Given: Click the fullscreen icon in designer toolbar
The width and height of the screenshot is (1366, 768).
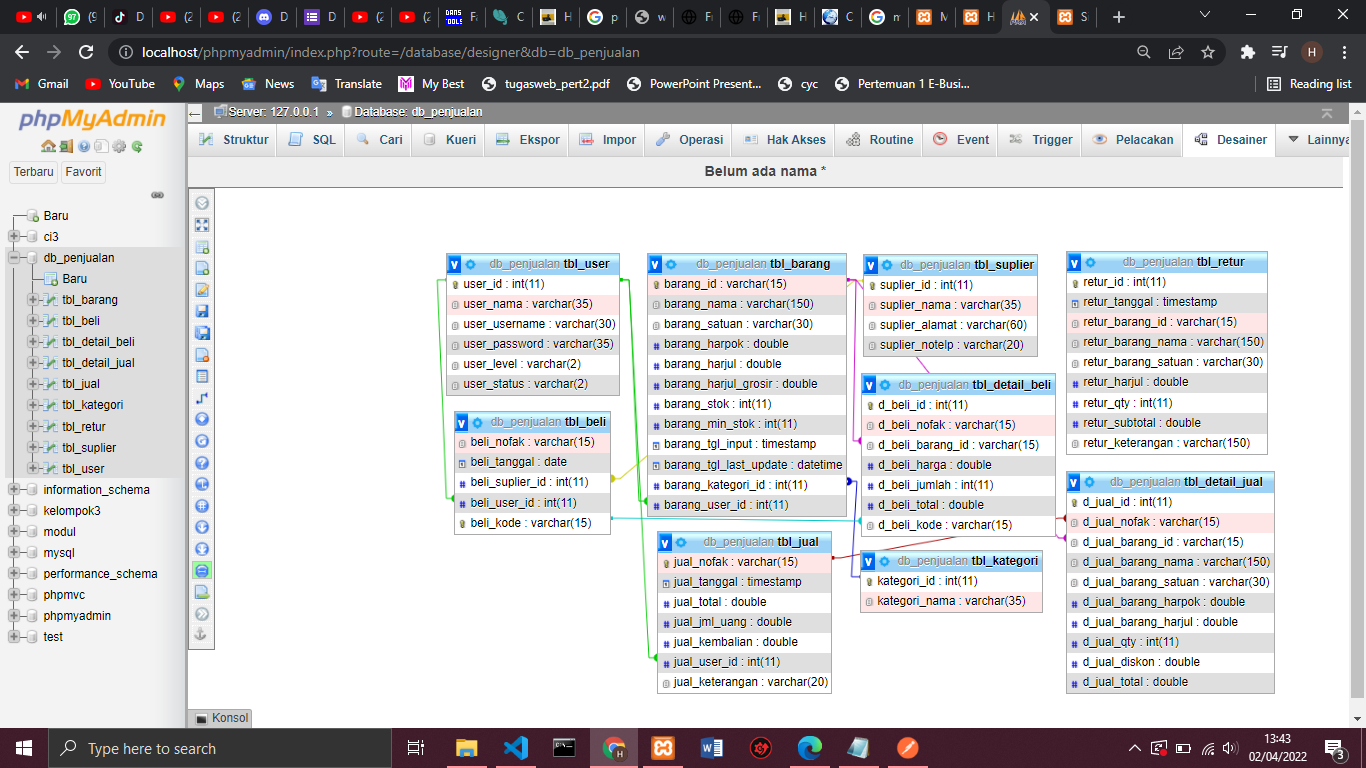Looking at the screenshot, I should tap(202, 225).
